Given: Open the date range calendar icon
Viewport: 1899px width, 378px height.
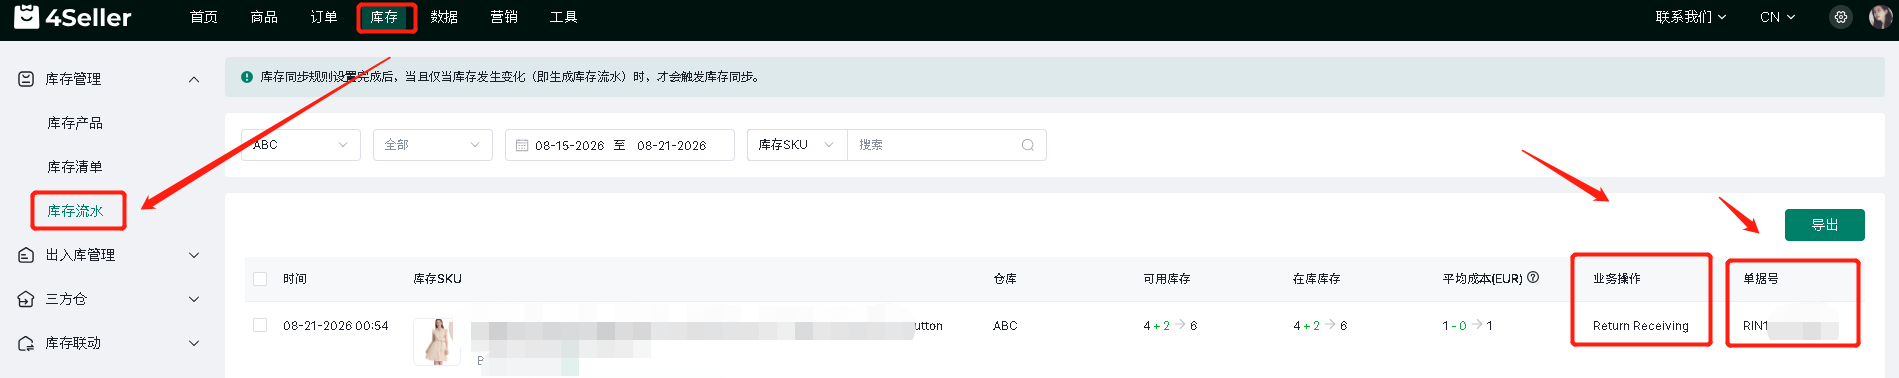Looking at the screenshot, I should click(x=522, y=145).
